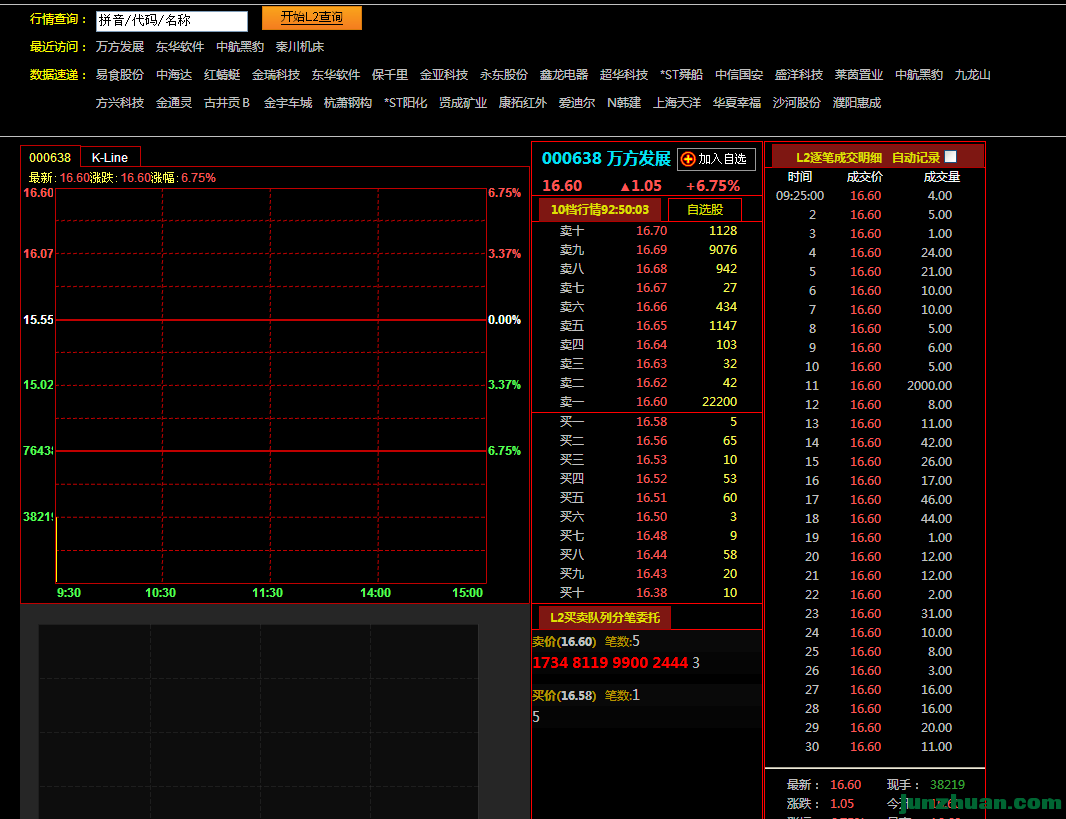1066x819 pixels.
Task: Click the 买价(16.58) queue label
Action: coord(564,696)
